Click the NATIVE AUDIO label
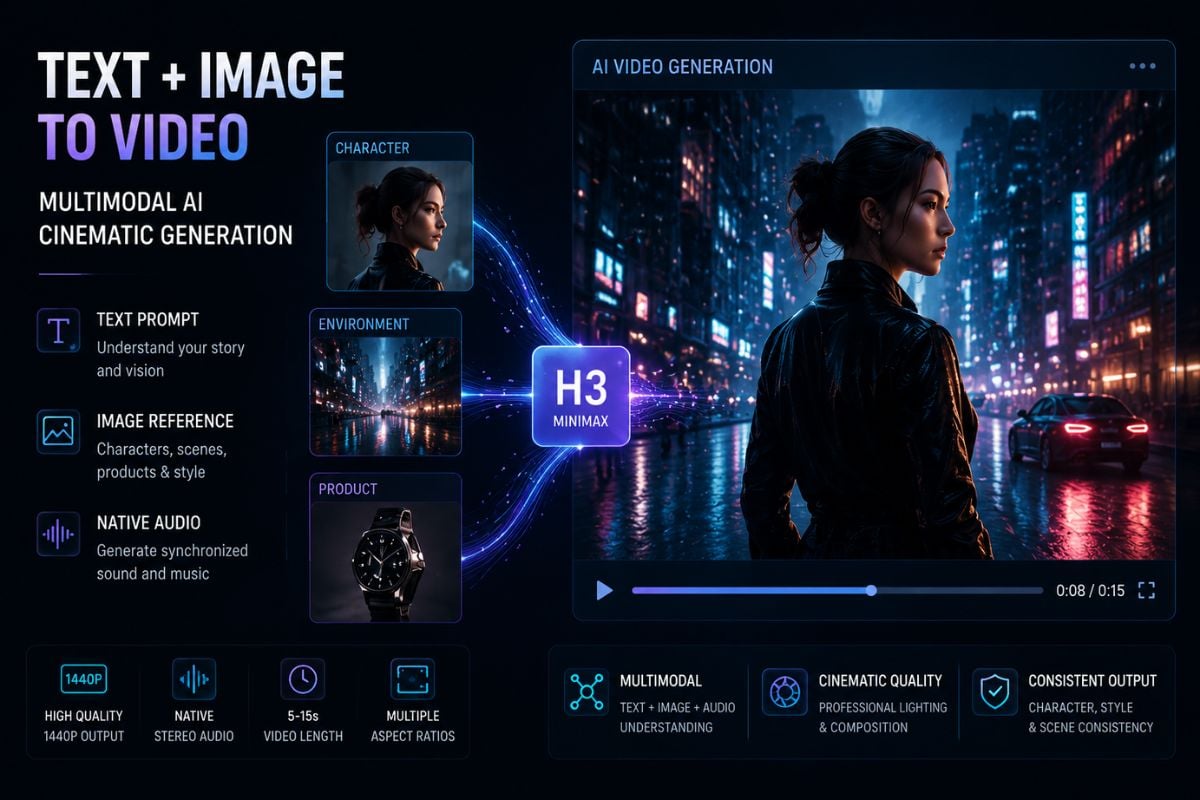1200x800 pixels. (148, 522)
